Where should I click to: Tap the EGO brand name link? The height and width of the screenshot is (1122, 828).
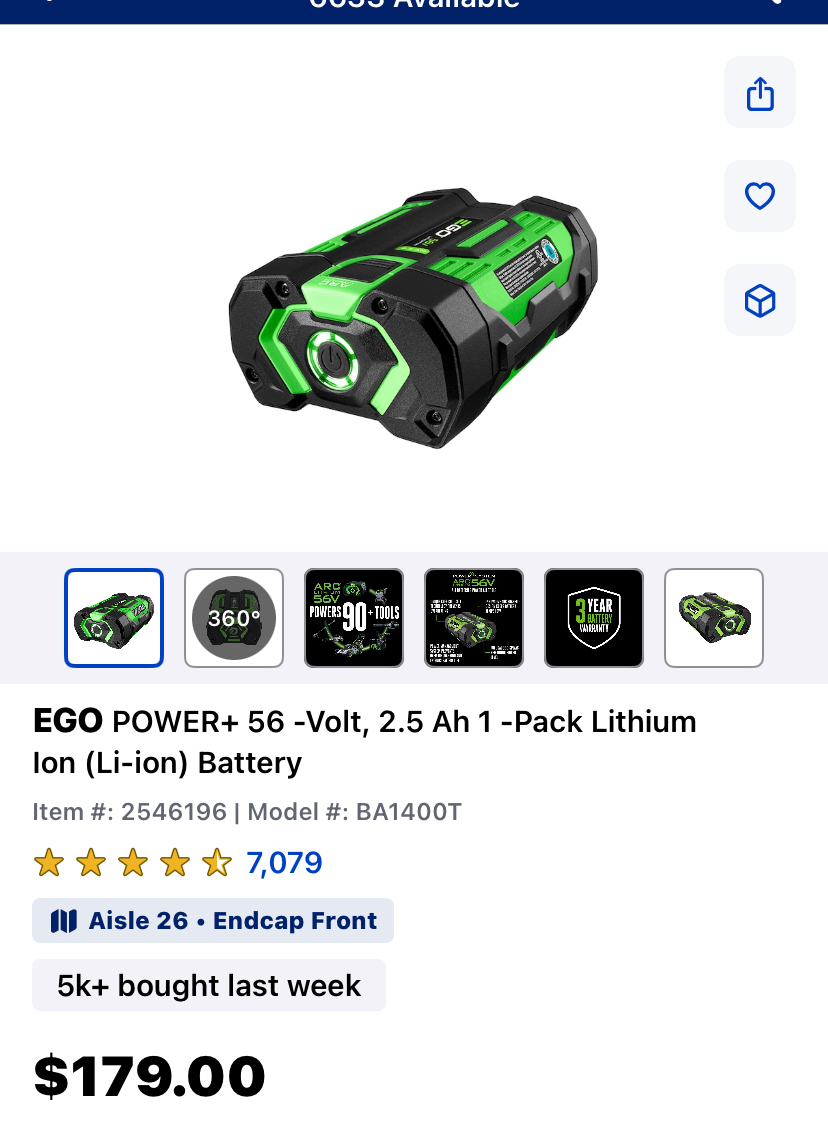pos(68,721)
